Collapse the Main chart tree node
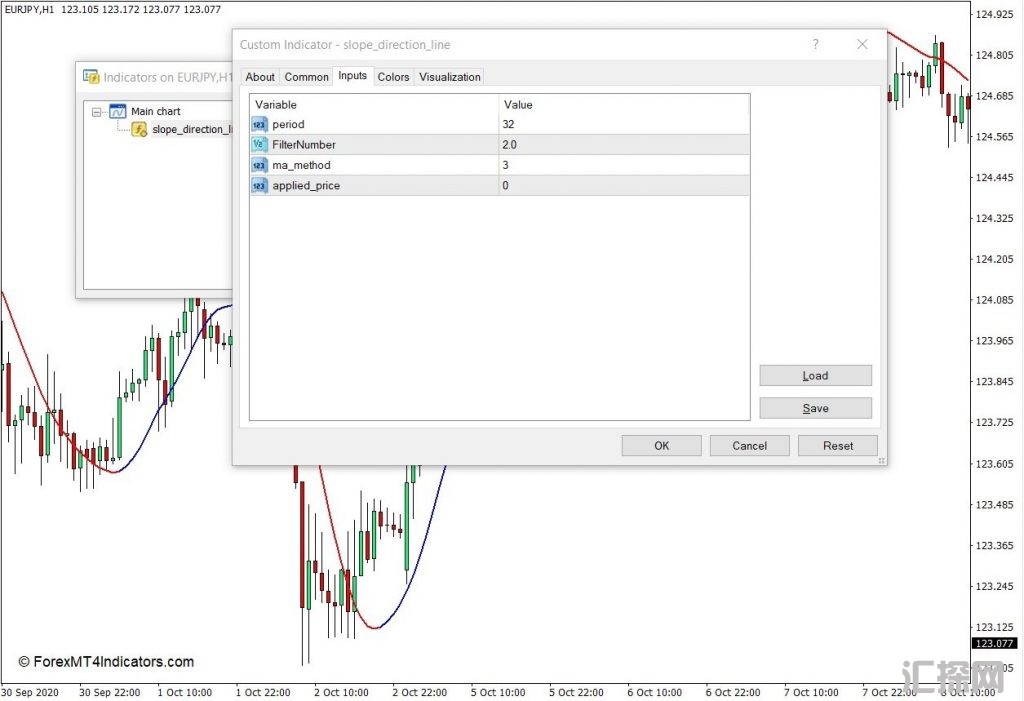 [97, 112]
